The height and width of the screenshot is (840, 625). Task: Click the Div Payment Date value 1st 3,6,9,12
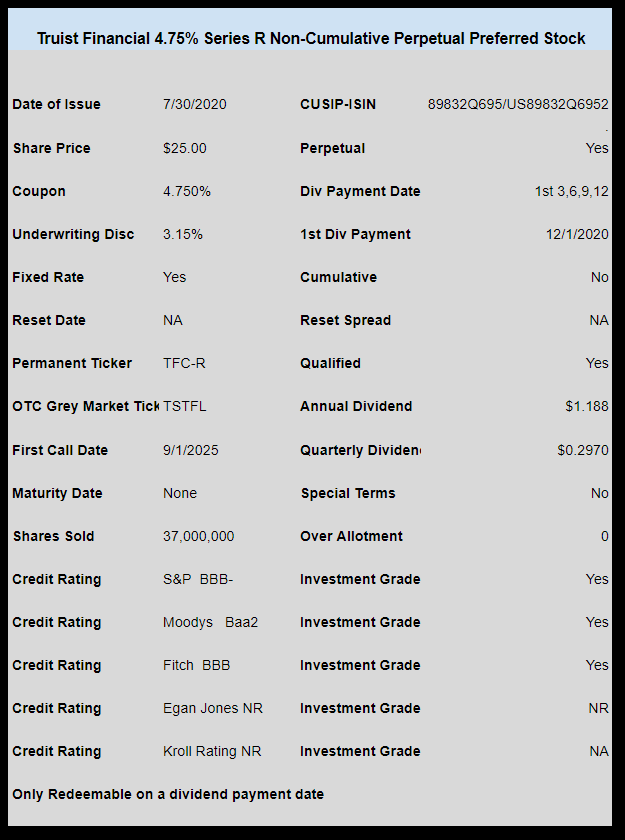click(571, 191)
